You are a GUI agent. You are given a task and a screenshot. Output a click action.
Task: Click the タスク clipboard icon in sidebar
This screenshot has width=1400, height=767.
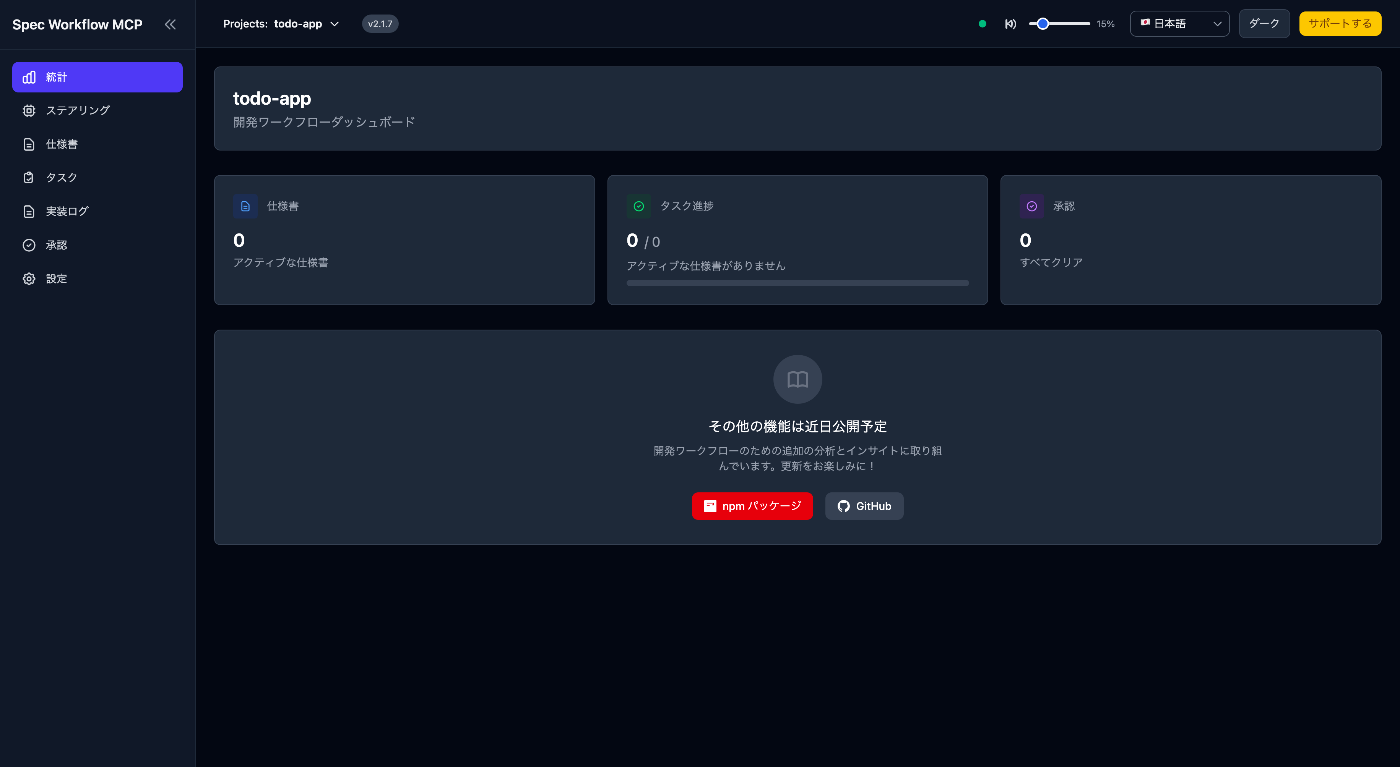point(29,178)
